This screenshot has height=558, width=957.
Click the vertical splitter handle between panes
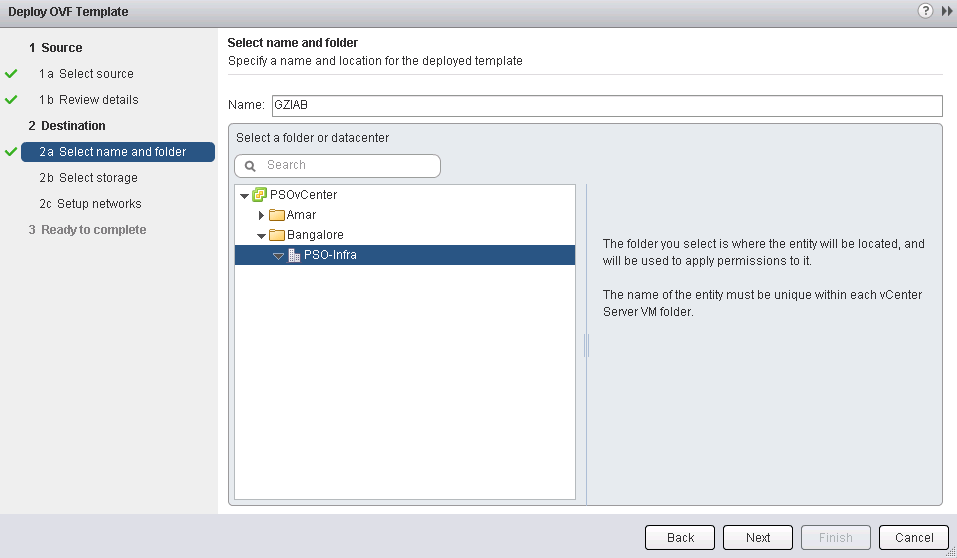[x=586, y=345]
